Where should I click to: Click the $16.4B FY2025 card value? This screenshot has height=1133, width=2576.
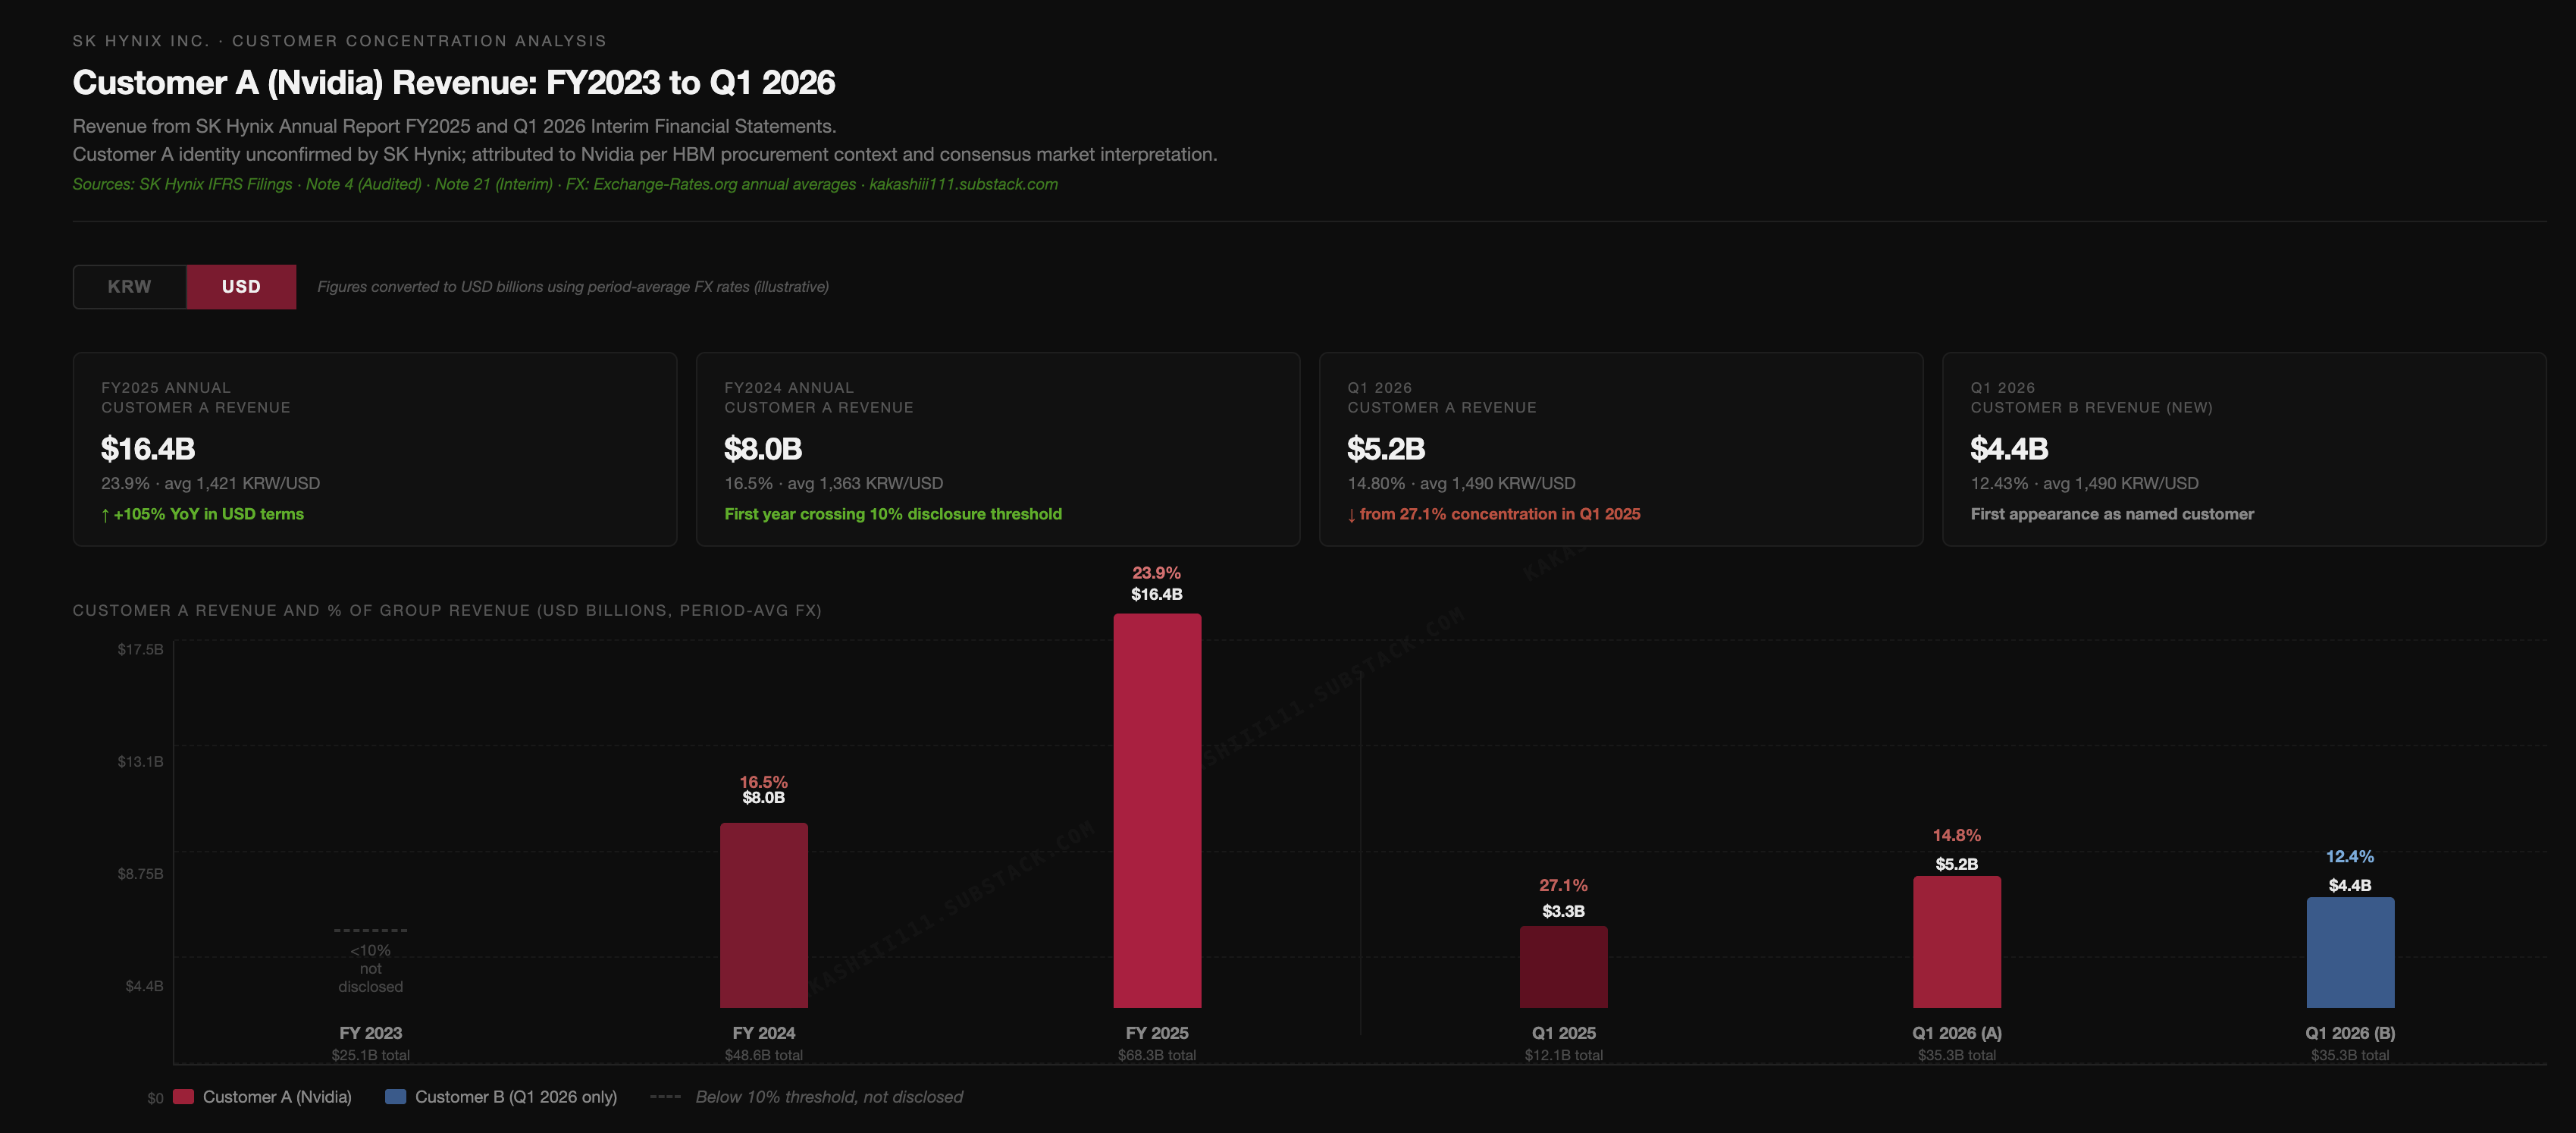tap(148, 449)
